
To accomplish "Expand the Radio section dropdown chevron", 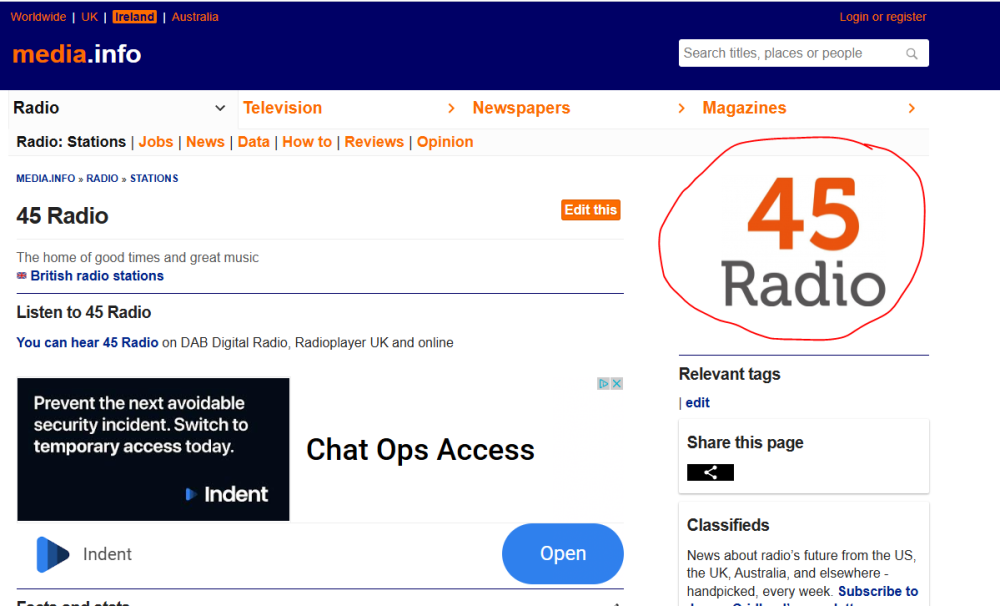I will pos(220,108).
